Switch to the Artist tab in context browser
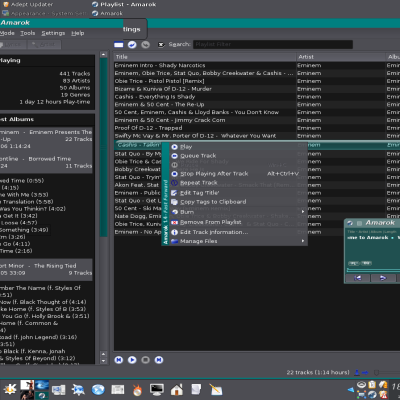Image resolution: width=400 pixels, height=400 pixels. 44,45
